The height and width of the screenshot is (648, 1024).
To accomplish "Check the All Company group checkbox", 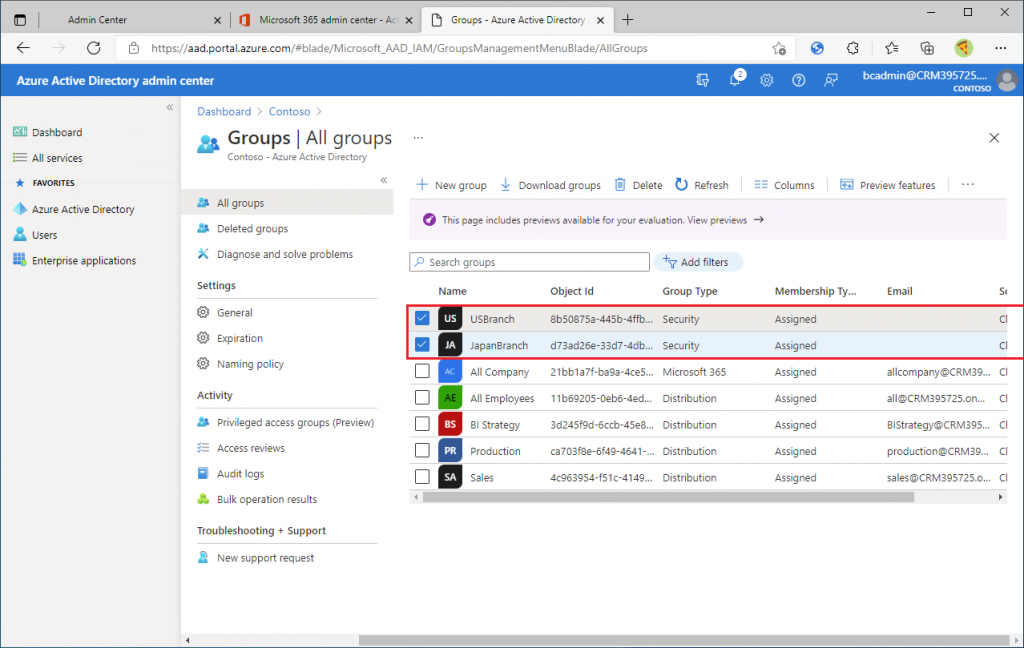I will pyautogui.click(x=422, y=371).
